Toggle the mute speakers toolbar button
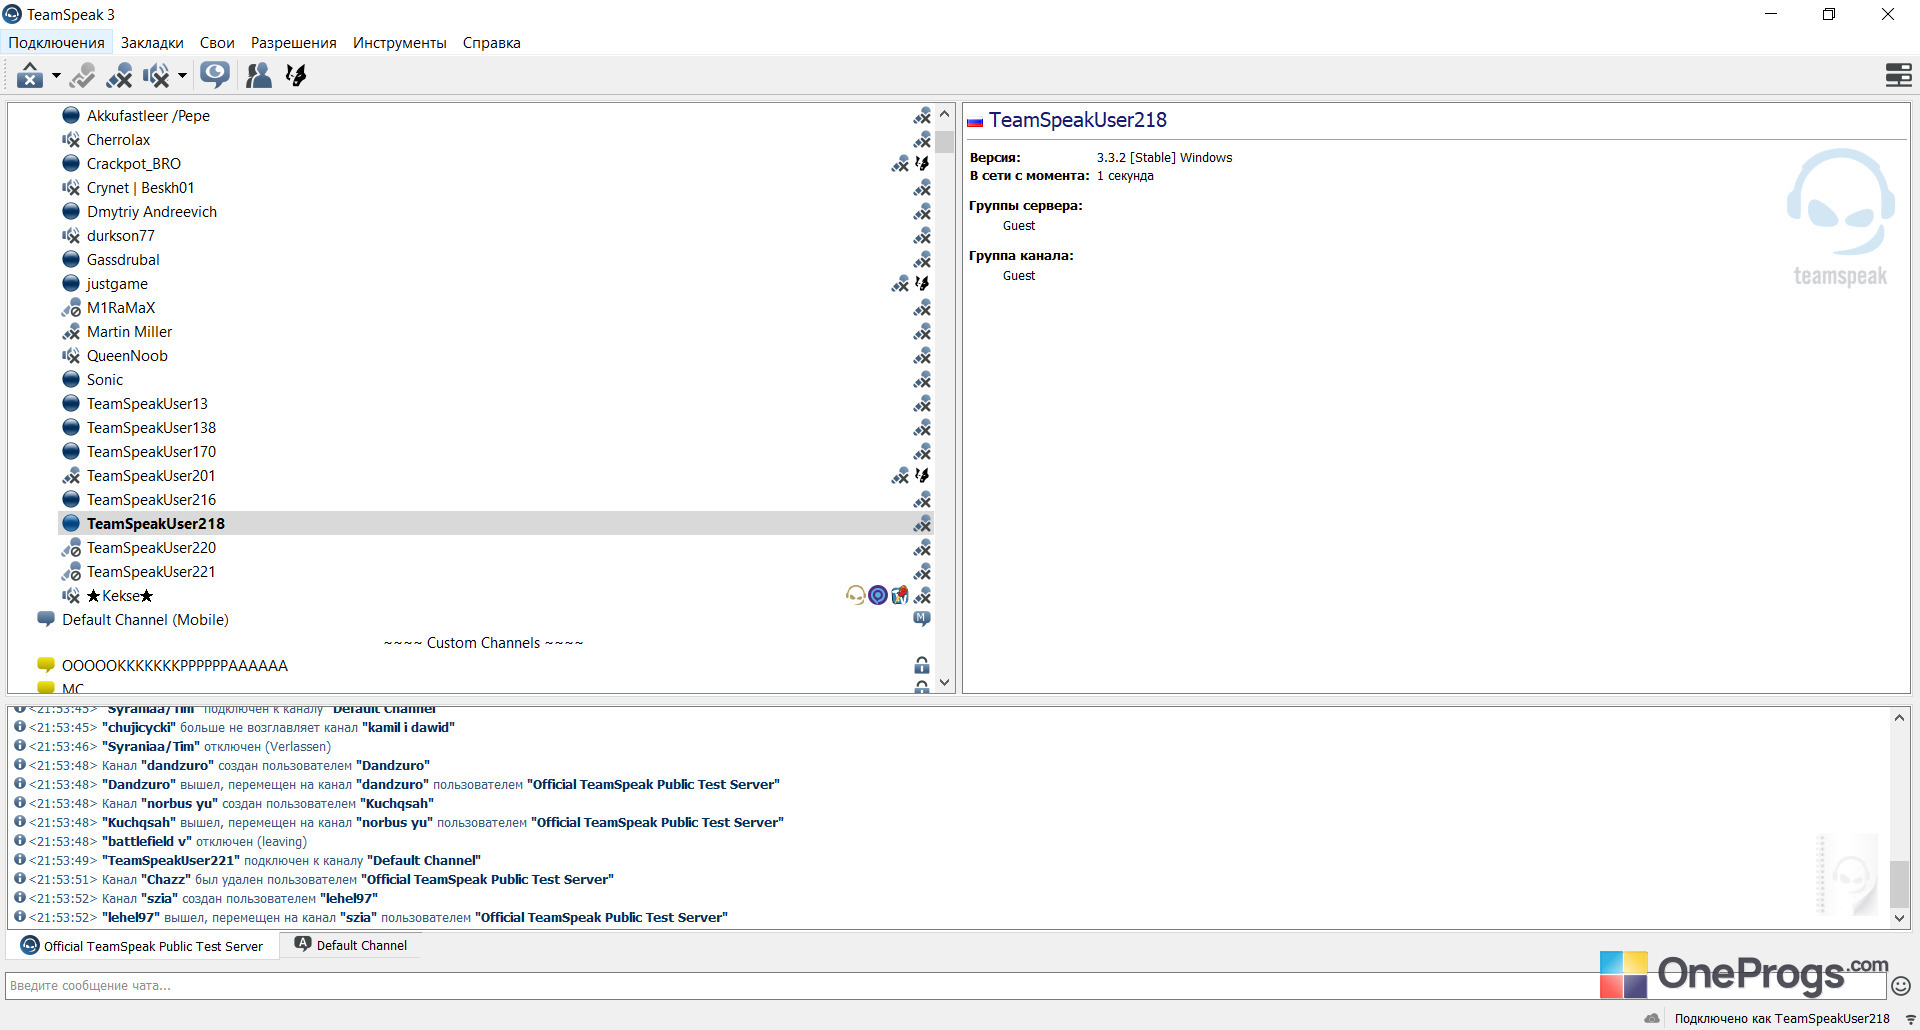The height and width of the screenshot is (1030, 1920). (x=156, y=75)
